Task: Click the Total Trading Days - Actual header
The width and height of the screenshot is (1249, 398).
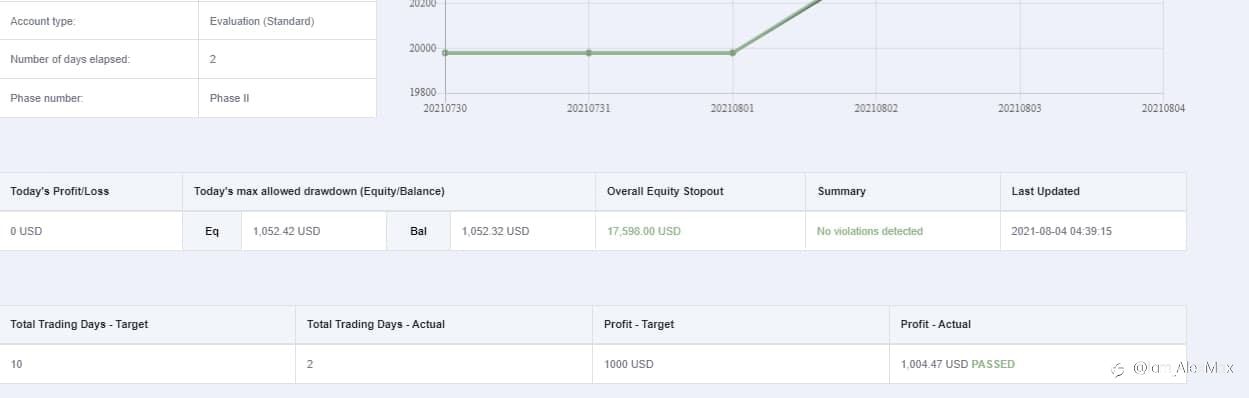Action: click(x=376, y=324)
